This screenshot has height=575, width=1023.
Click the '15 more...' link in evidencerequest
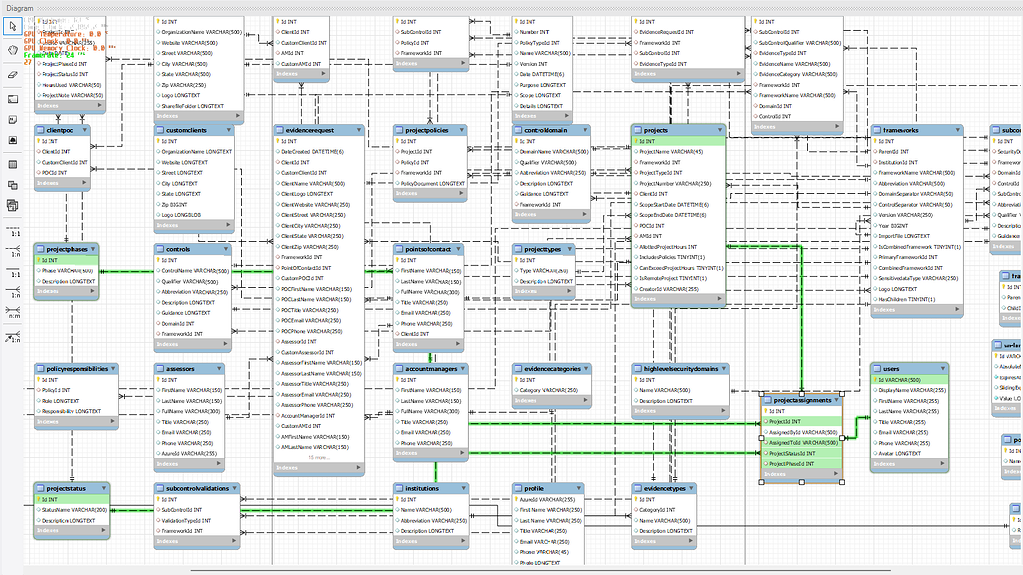tap(319, 457)
